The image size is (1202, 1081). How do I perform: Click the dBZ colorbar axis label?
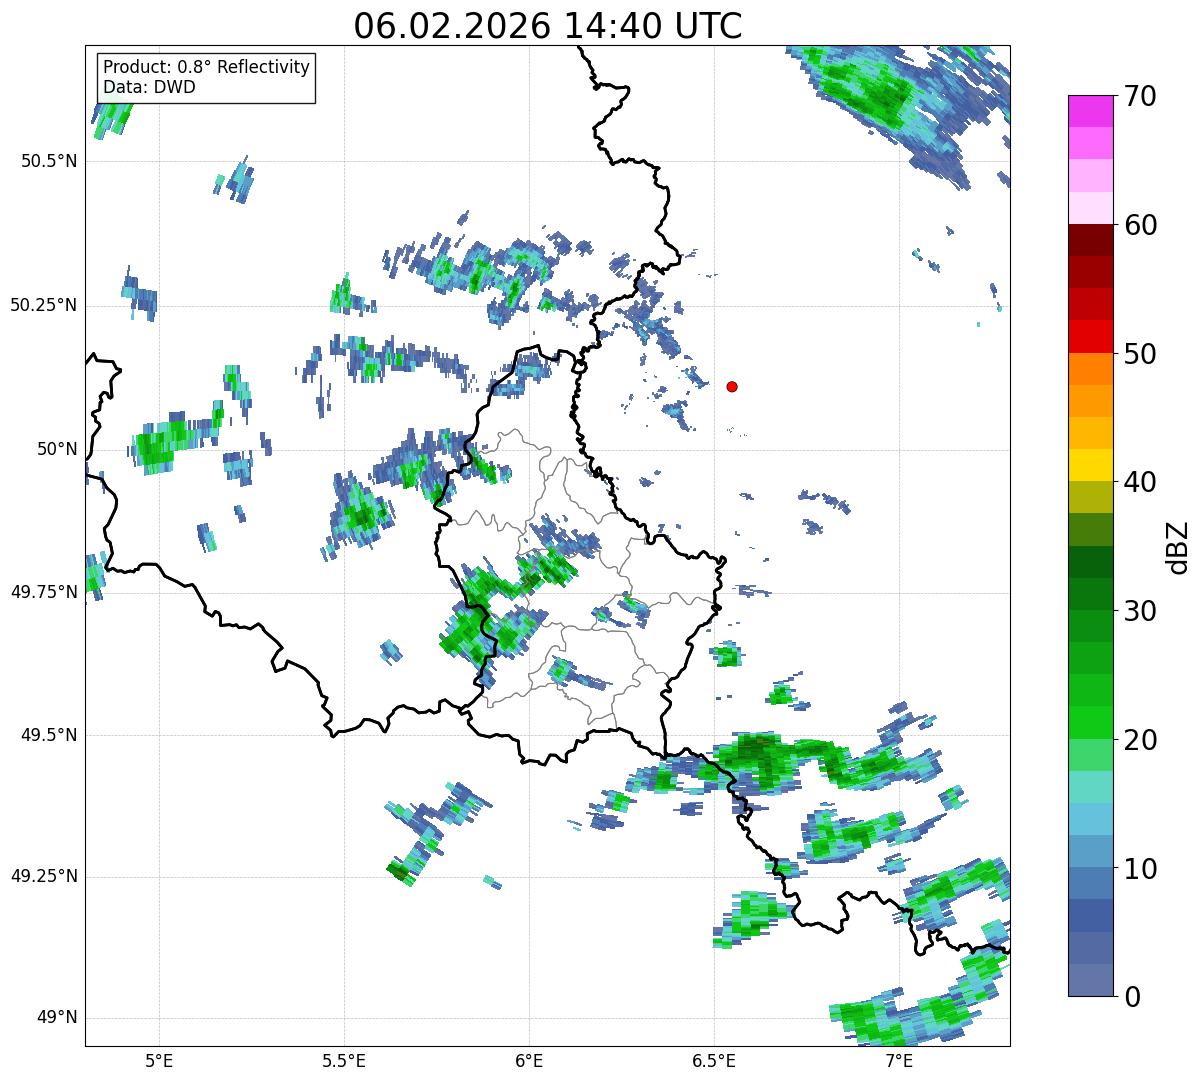pyautogui.click(x=1178, y=547)
